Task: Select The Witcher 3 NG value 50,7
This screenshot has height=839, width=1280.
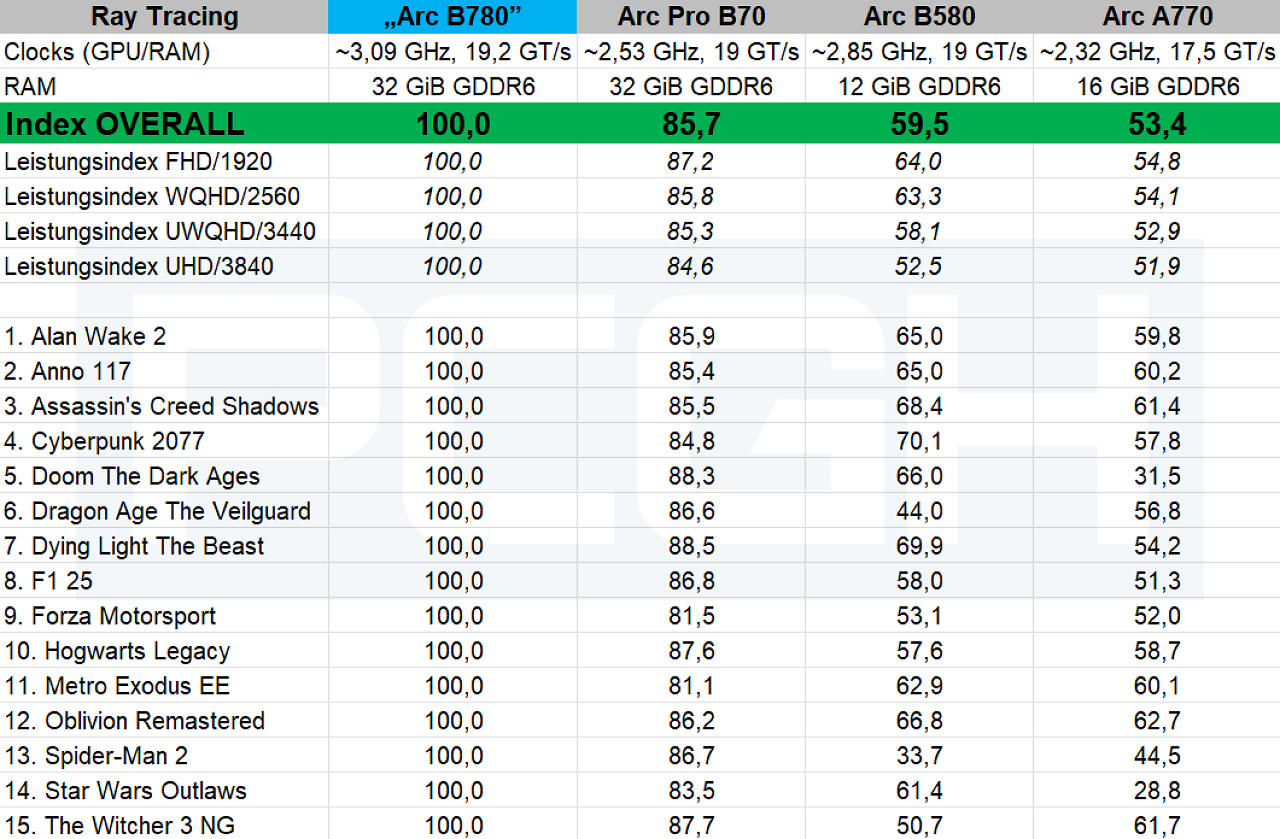Action: click(919, 826)
